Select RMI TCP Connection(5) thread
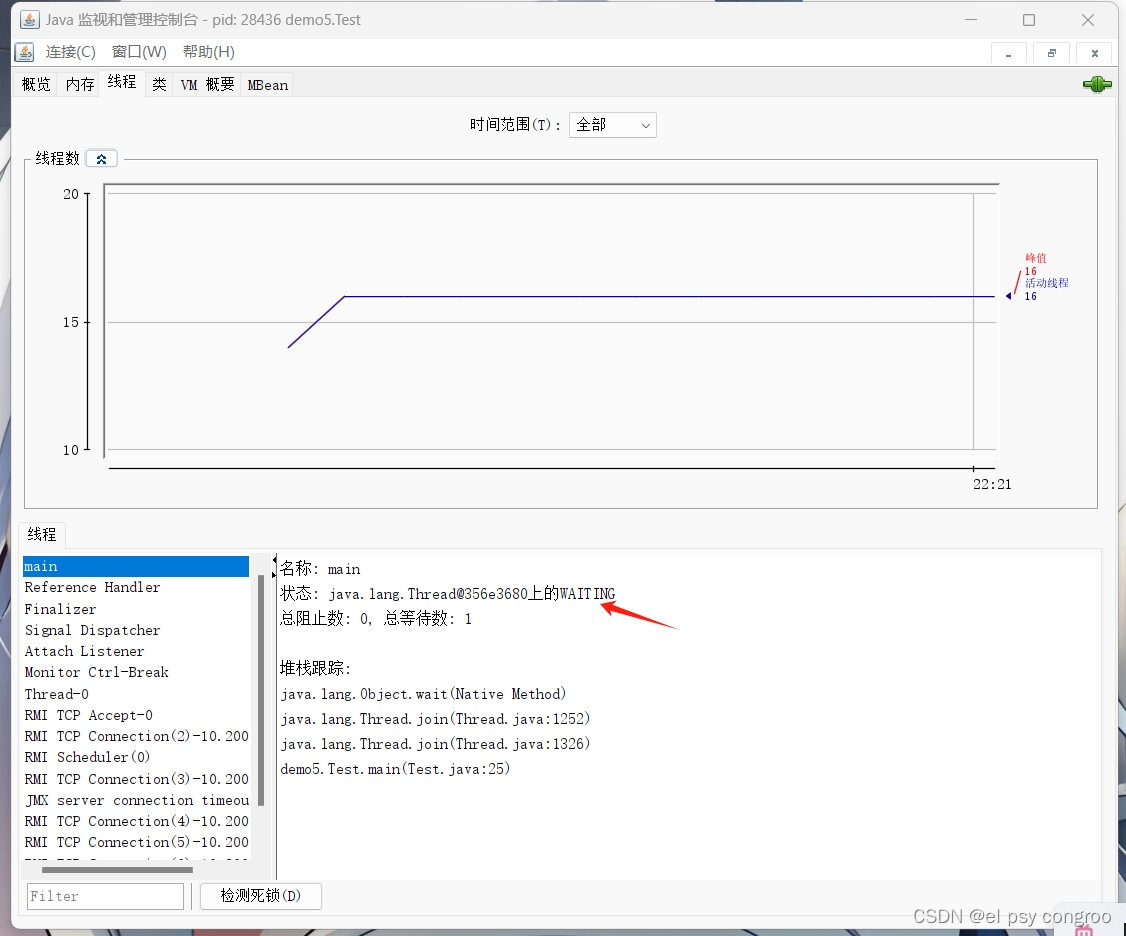 pos(136,842)
